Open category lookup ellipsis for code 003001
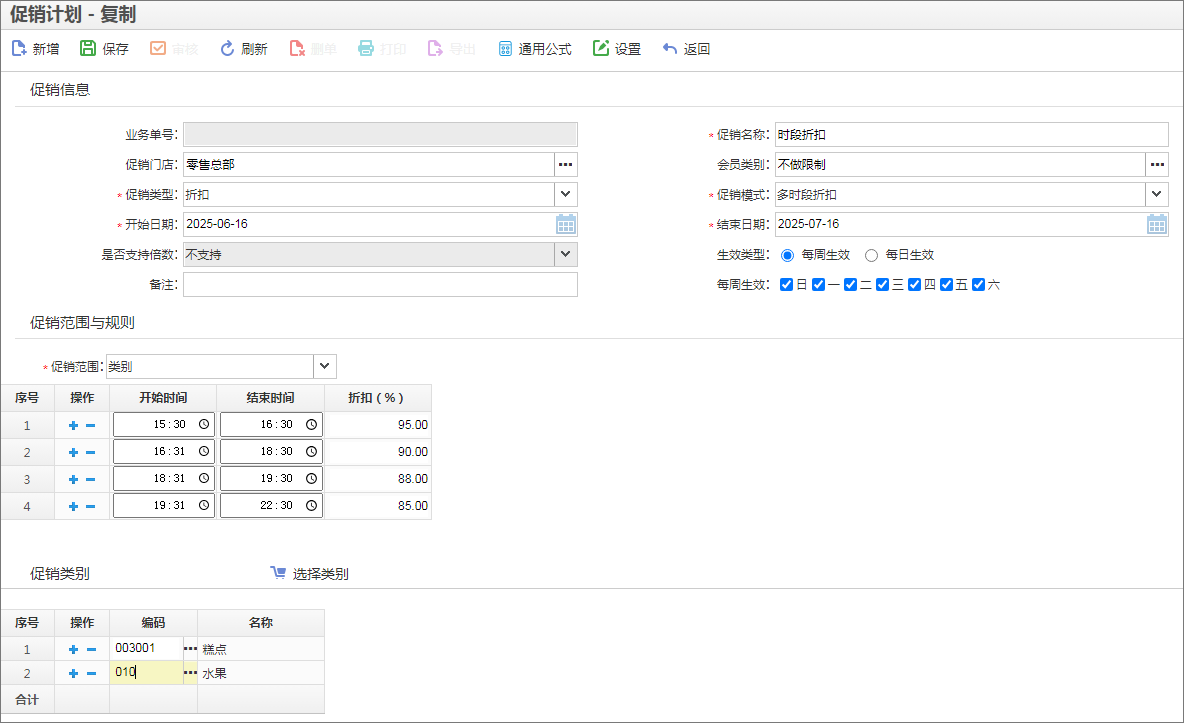 pyautogui.click(x=190, y=649)
